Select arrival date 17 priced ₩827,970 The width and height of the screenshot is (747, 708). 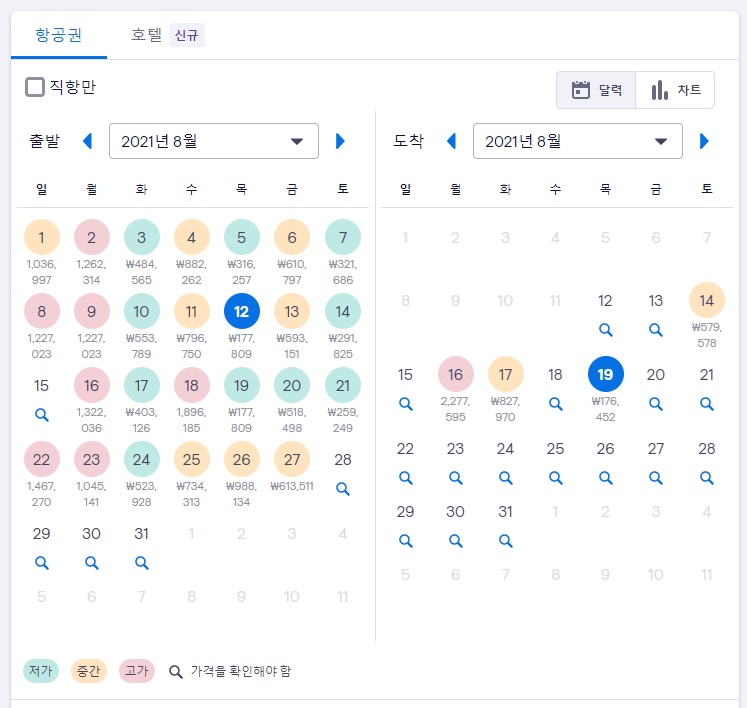pos(505,374)
